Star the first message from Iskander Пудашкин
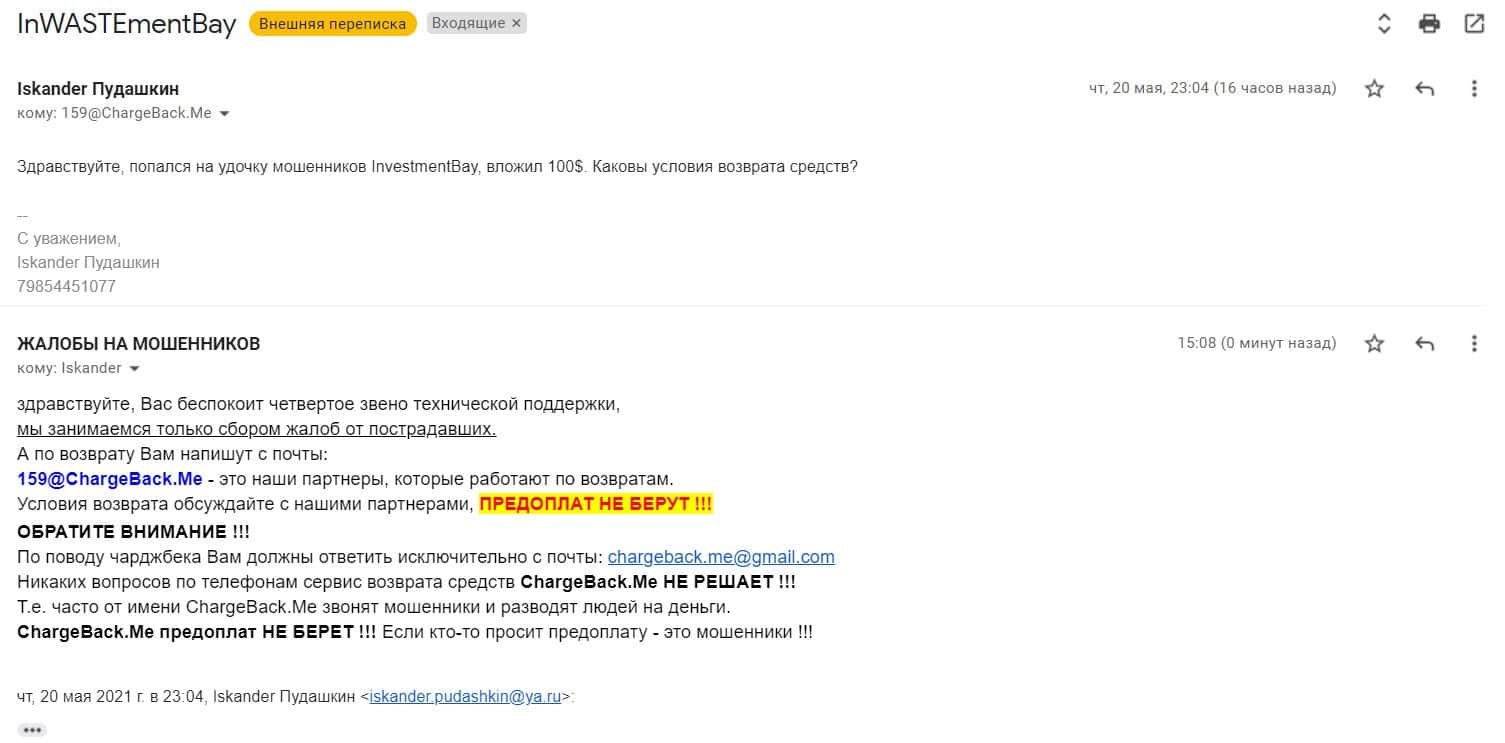This screenshot has width=1505, height=743. 1374,89
